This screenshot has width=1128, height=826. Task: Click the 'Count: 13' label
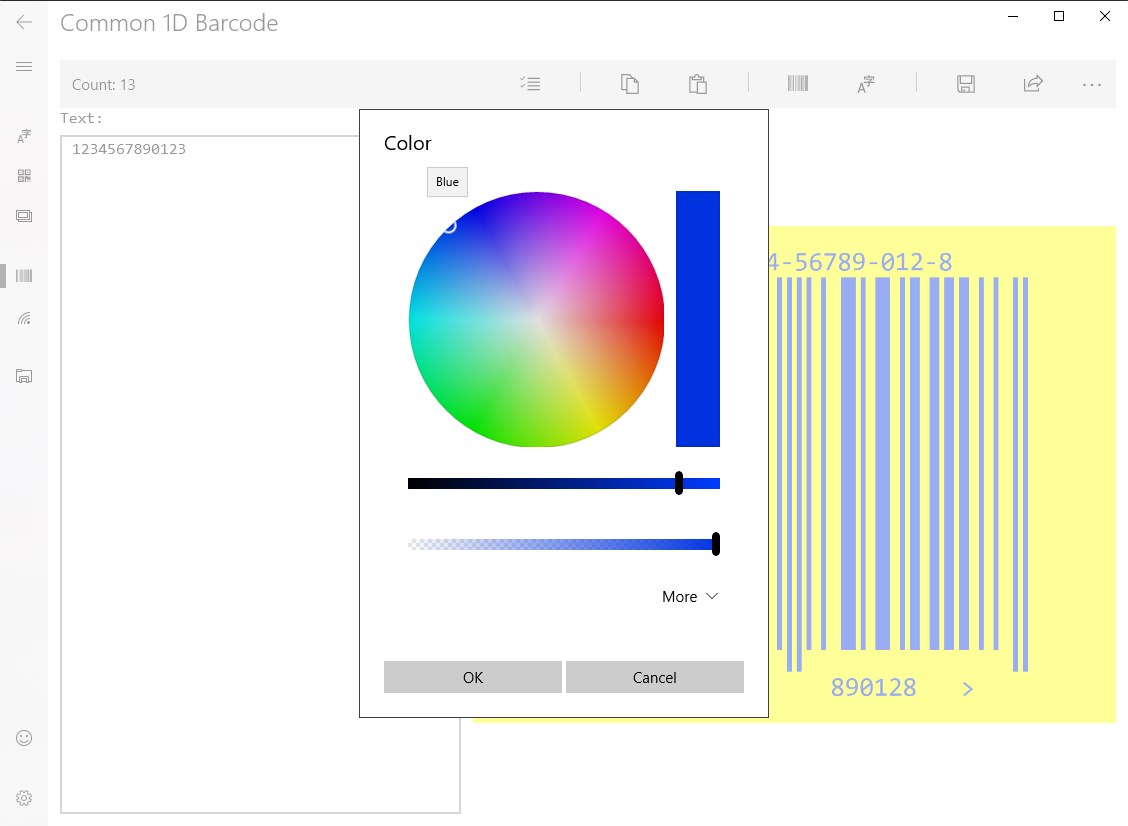104,85
